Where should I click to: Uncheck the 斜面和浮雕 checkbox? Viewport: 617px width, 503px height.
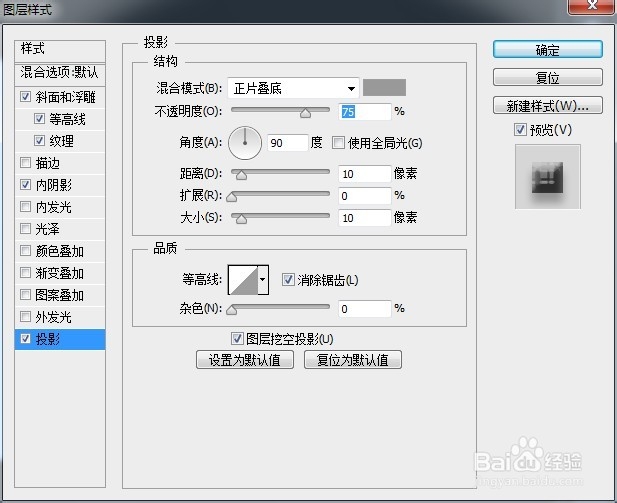tap(26, 96)
